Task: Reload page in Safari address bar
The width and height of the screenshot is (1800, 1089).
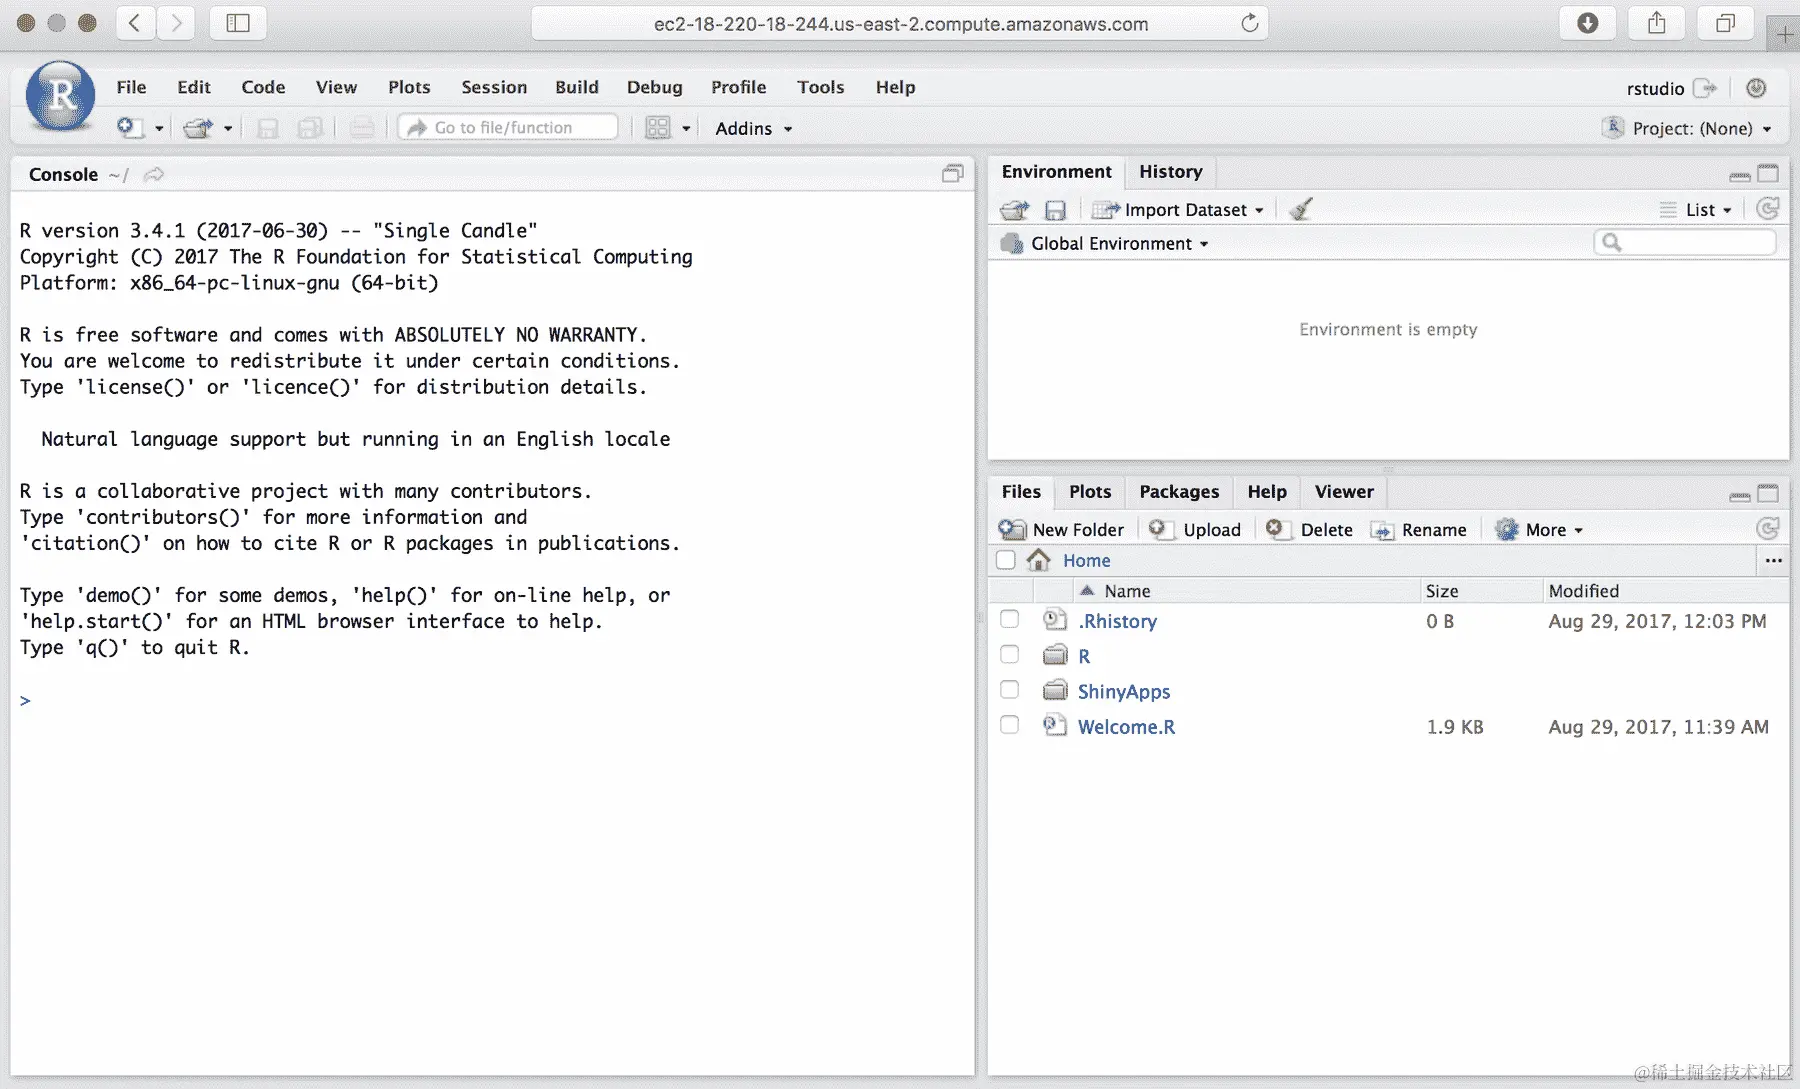Action: [x=1249, y=23]
